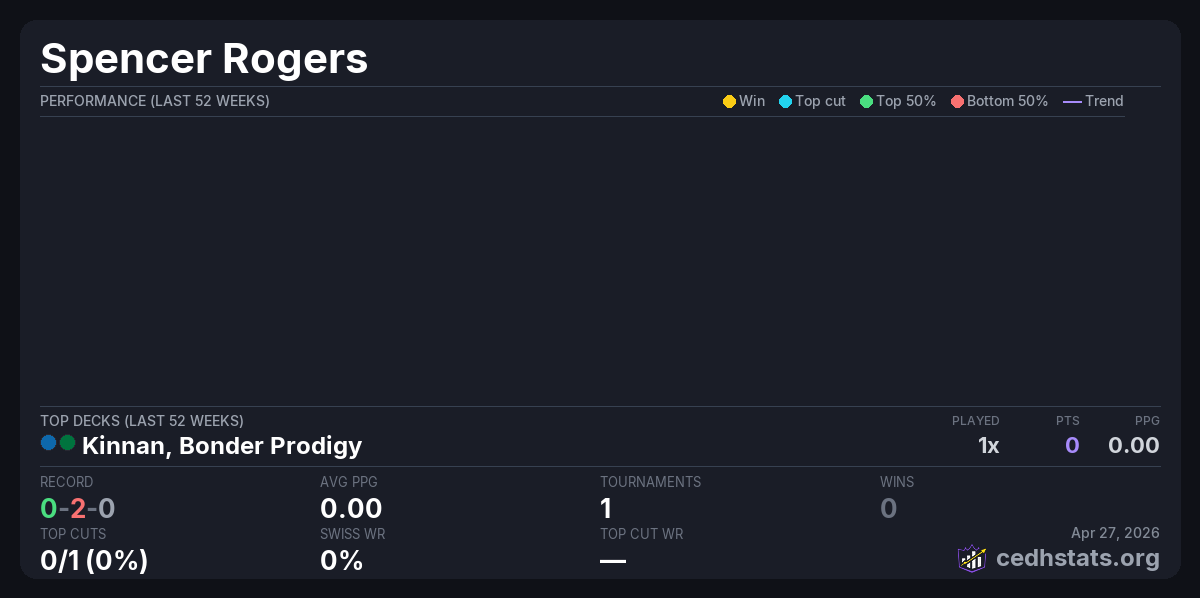Click the empty performance chart area
Screen dimensions: 1200x598
[x=582, y=260]
